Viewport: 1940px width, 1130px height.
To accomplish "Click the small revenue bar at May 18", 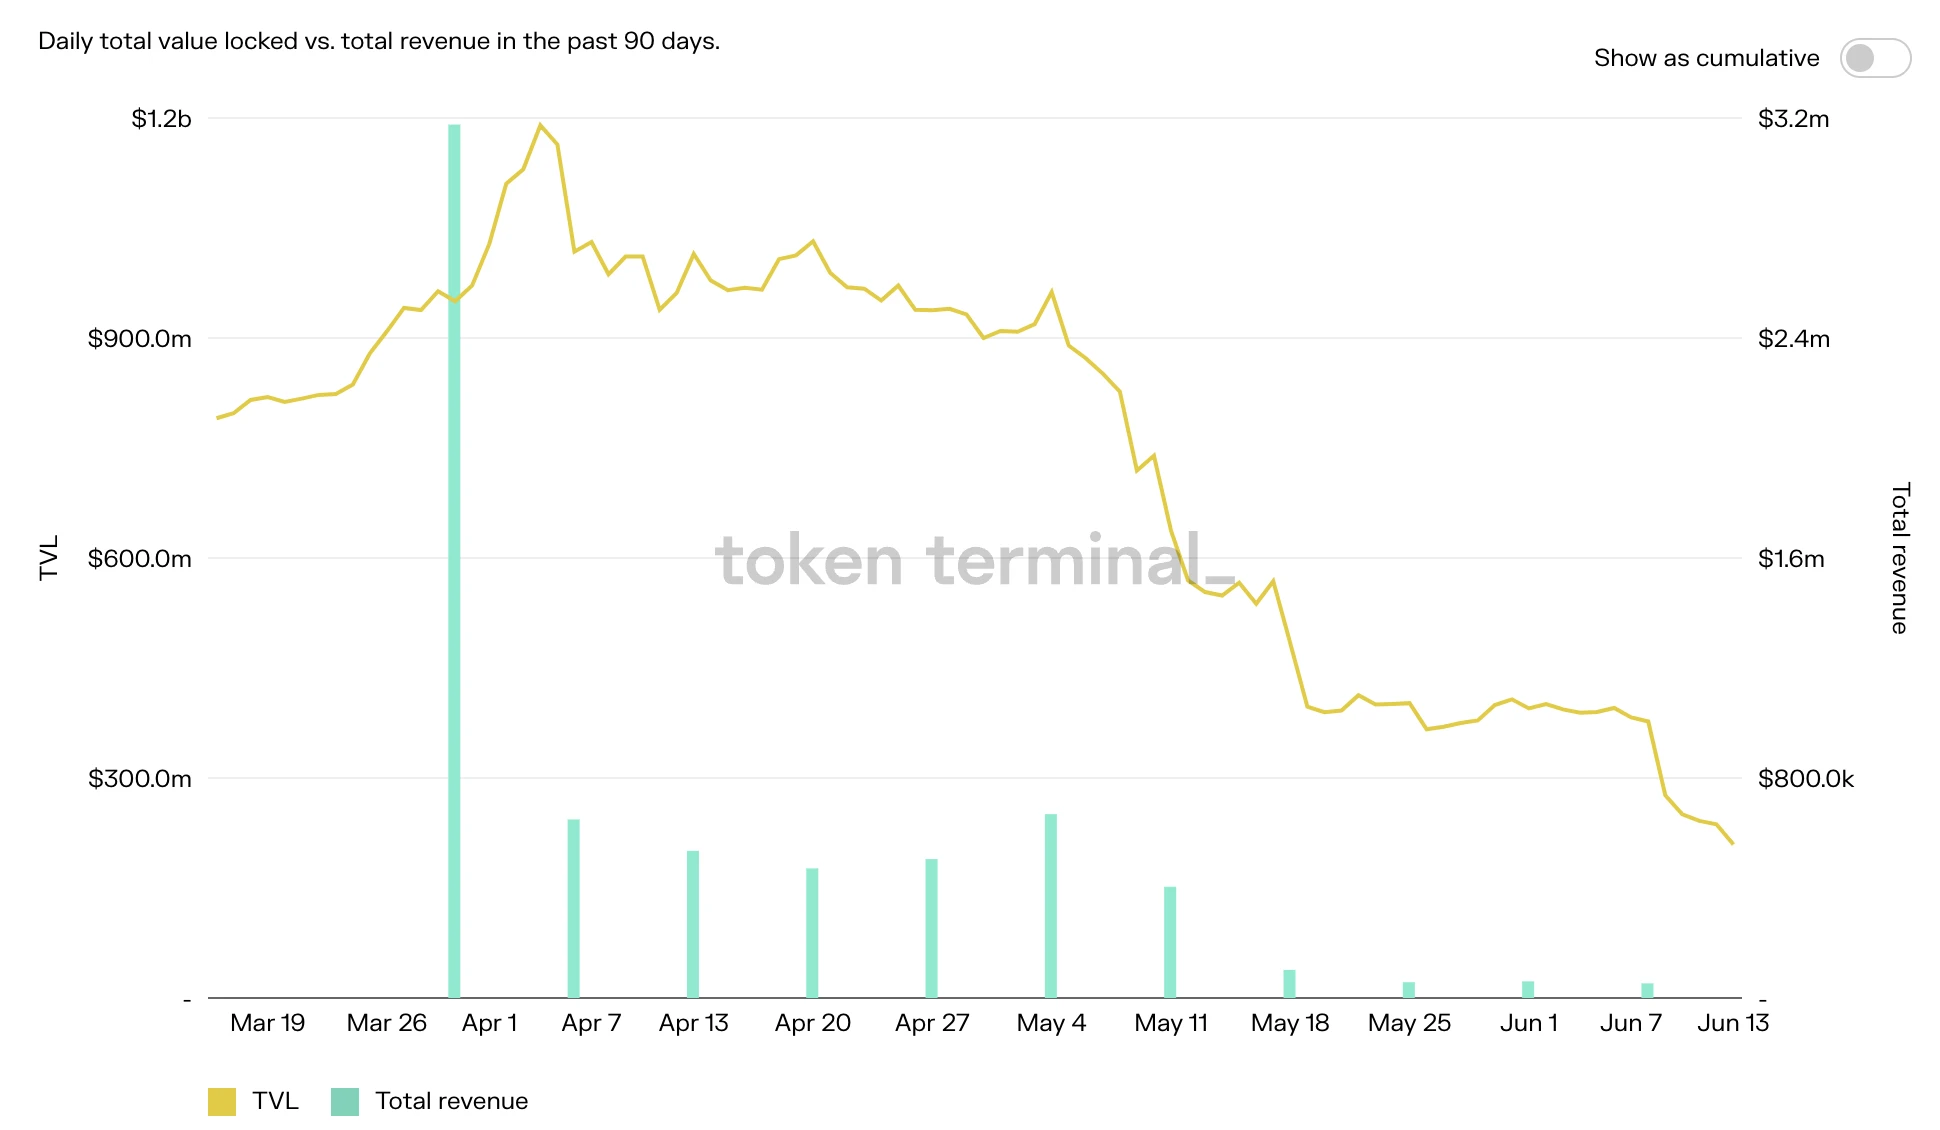I will (x=1289, y=984).
